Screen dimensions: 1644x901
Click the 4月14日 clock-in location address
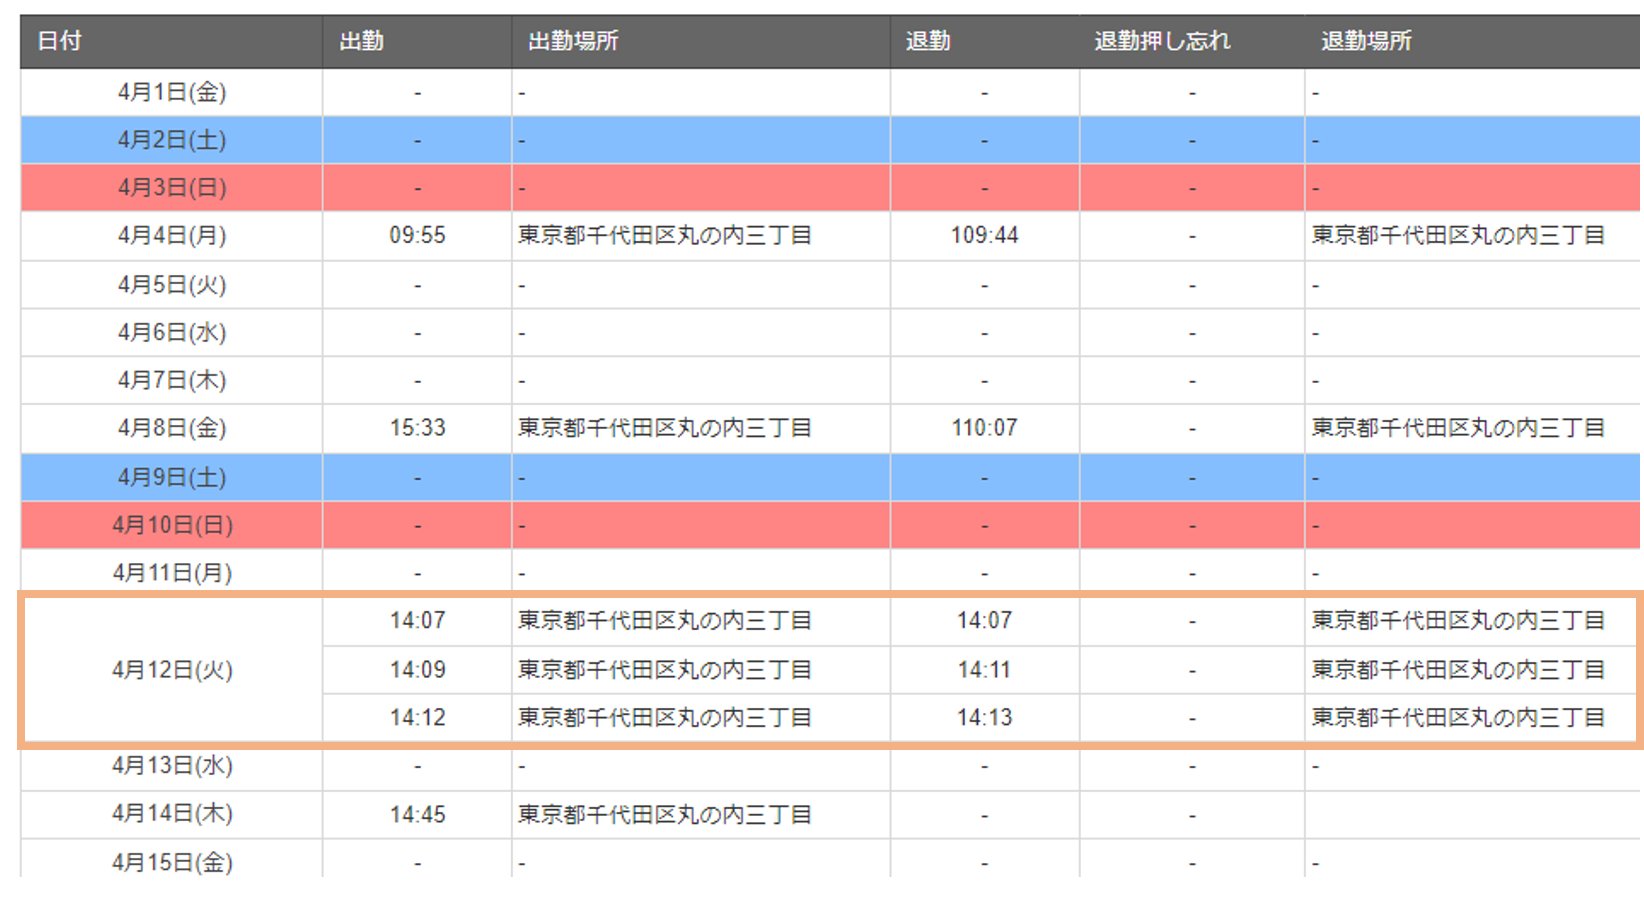(665, 815)
